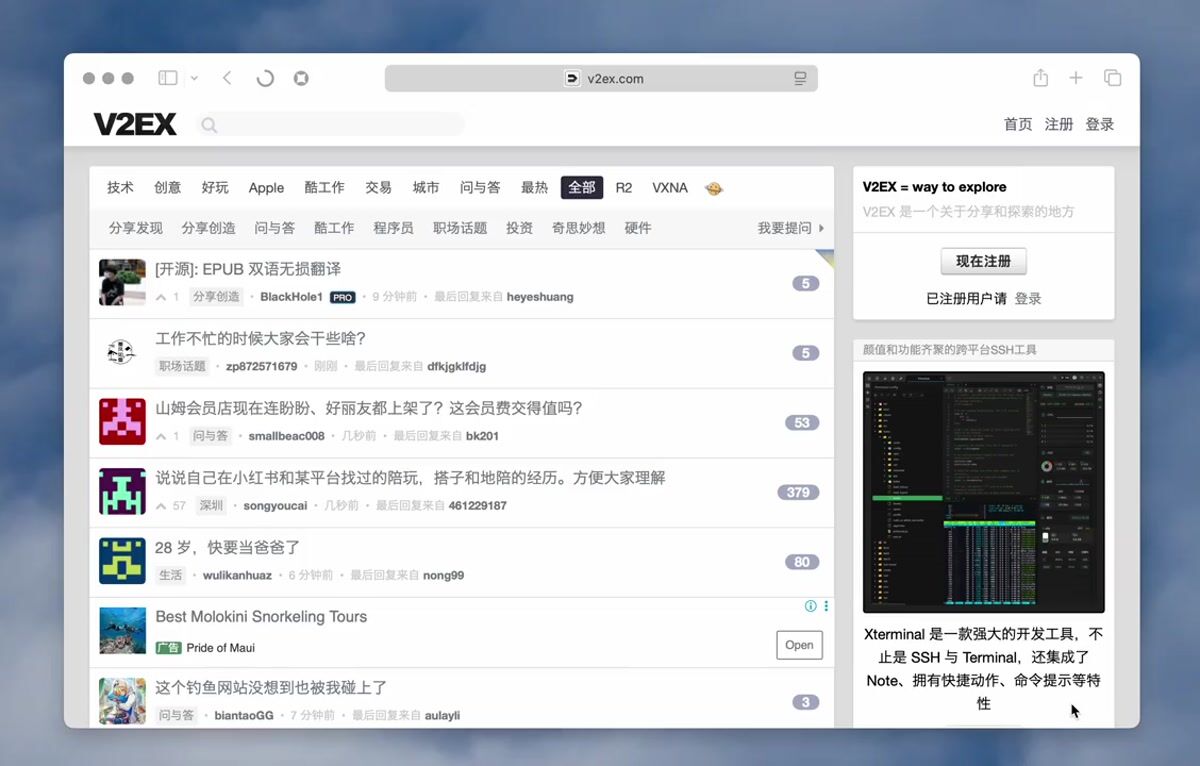The image size is (1200, 766).
Task: Click zp872571679's avatar thumbnail
Action: coord(122,352)
